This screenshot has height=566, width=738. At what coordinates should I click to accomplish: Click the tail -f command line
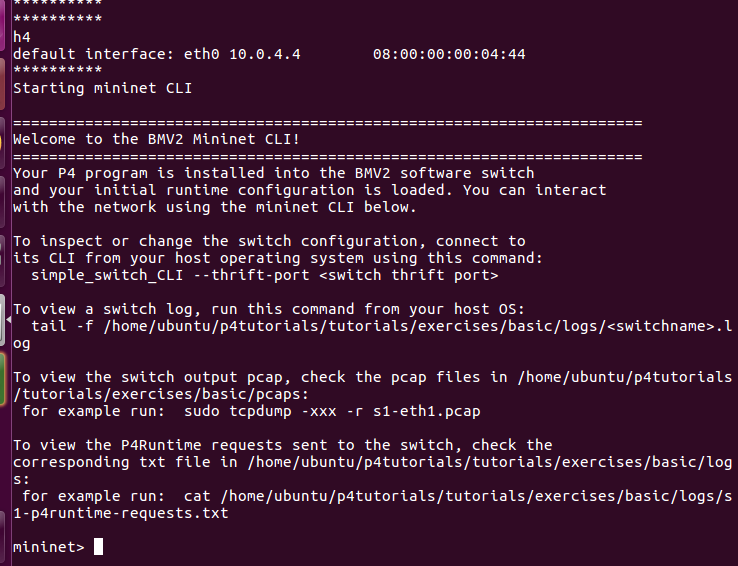tap(373, 335)
